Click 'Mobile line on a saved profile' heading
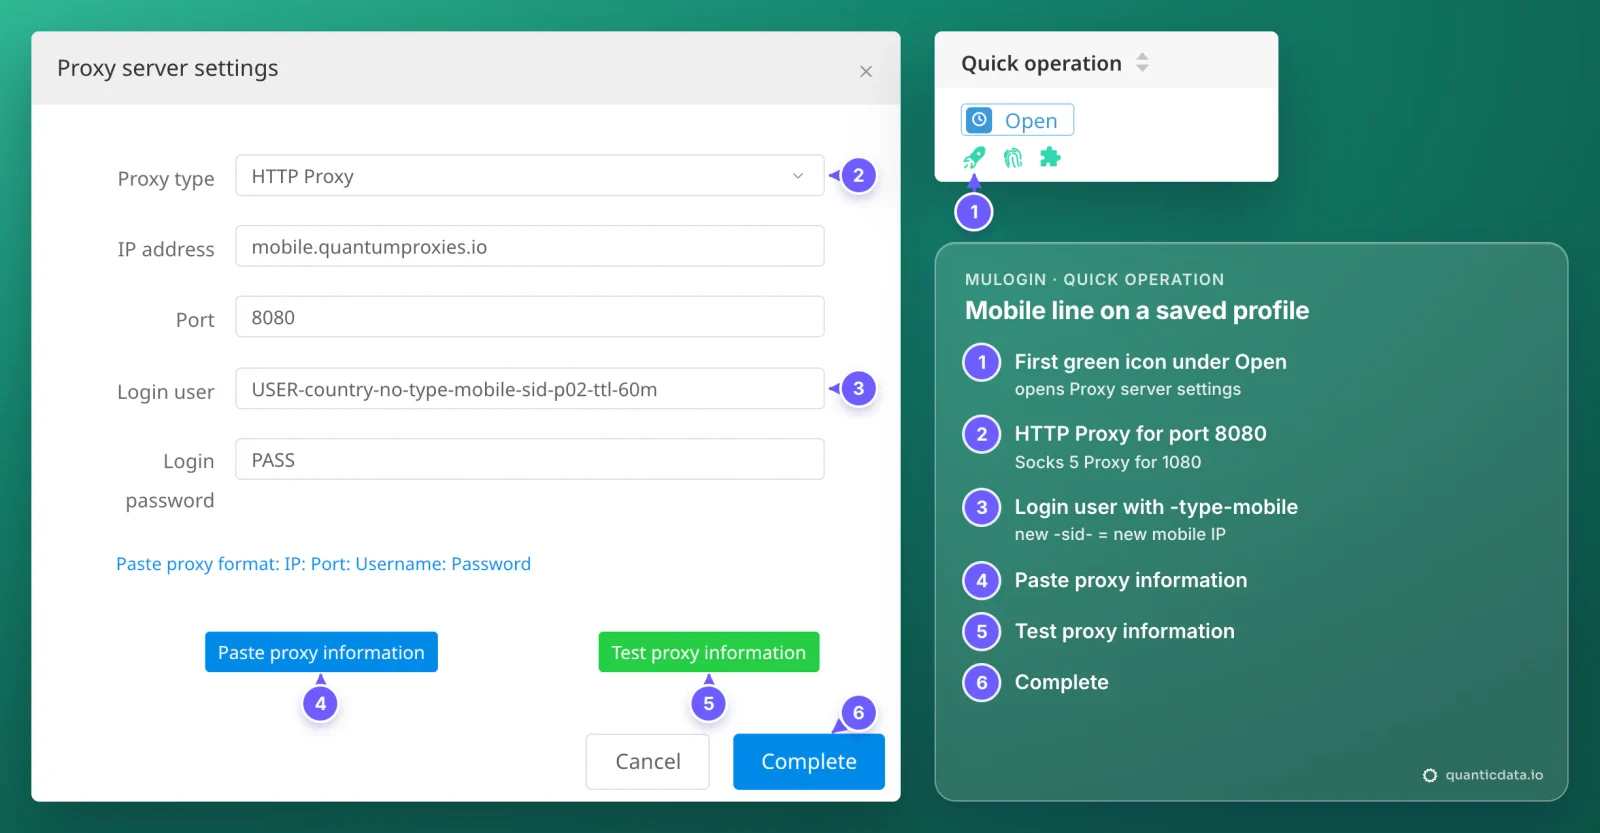 coord(1137,311)
